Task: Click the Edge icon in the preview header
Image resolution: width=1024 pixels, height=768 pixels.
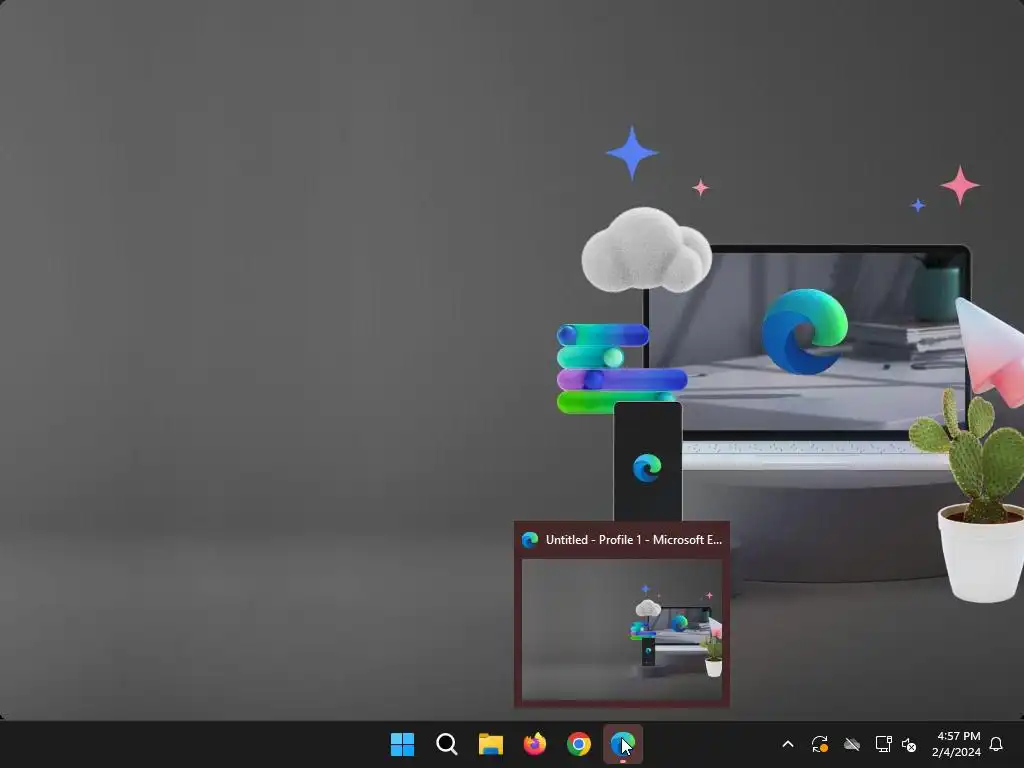Action: (530, 539)
